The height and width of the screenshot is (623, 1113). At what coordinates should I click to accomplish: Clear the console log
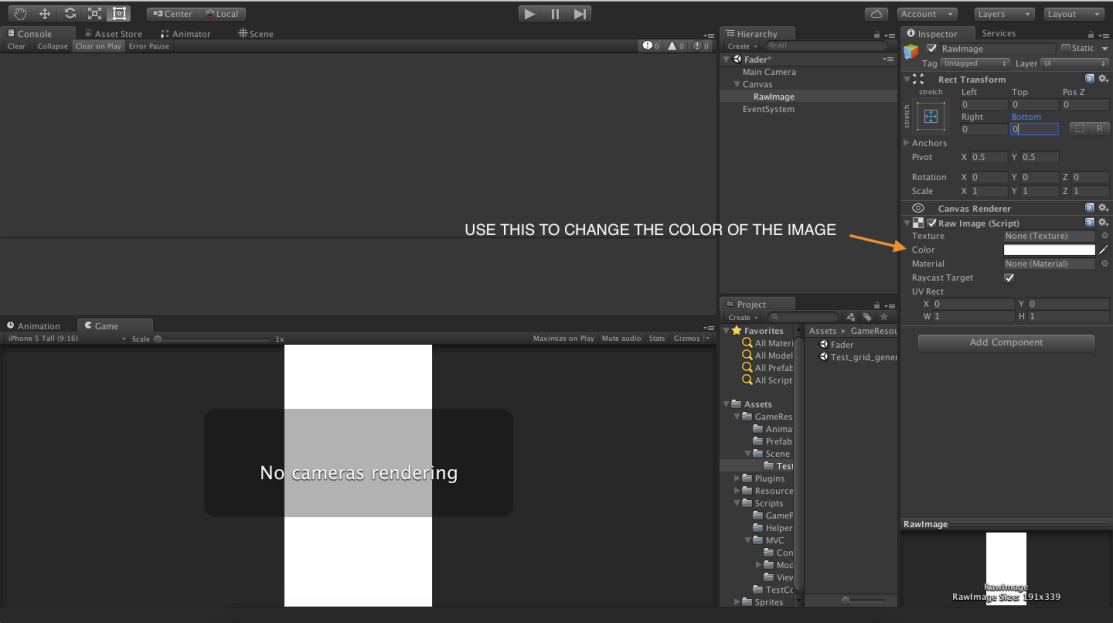click(x=16, y=46)
